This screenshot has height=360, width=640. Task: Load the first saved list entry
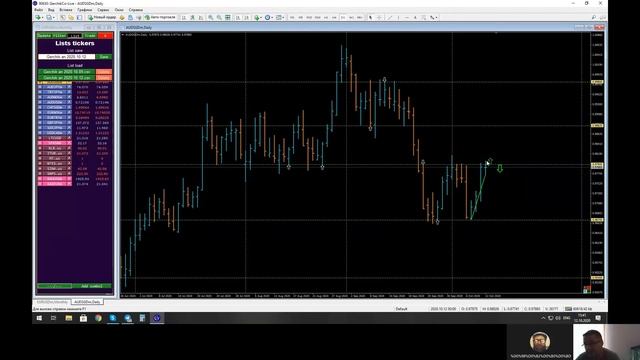[x=67, y=71]
